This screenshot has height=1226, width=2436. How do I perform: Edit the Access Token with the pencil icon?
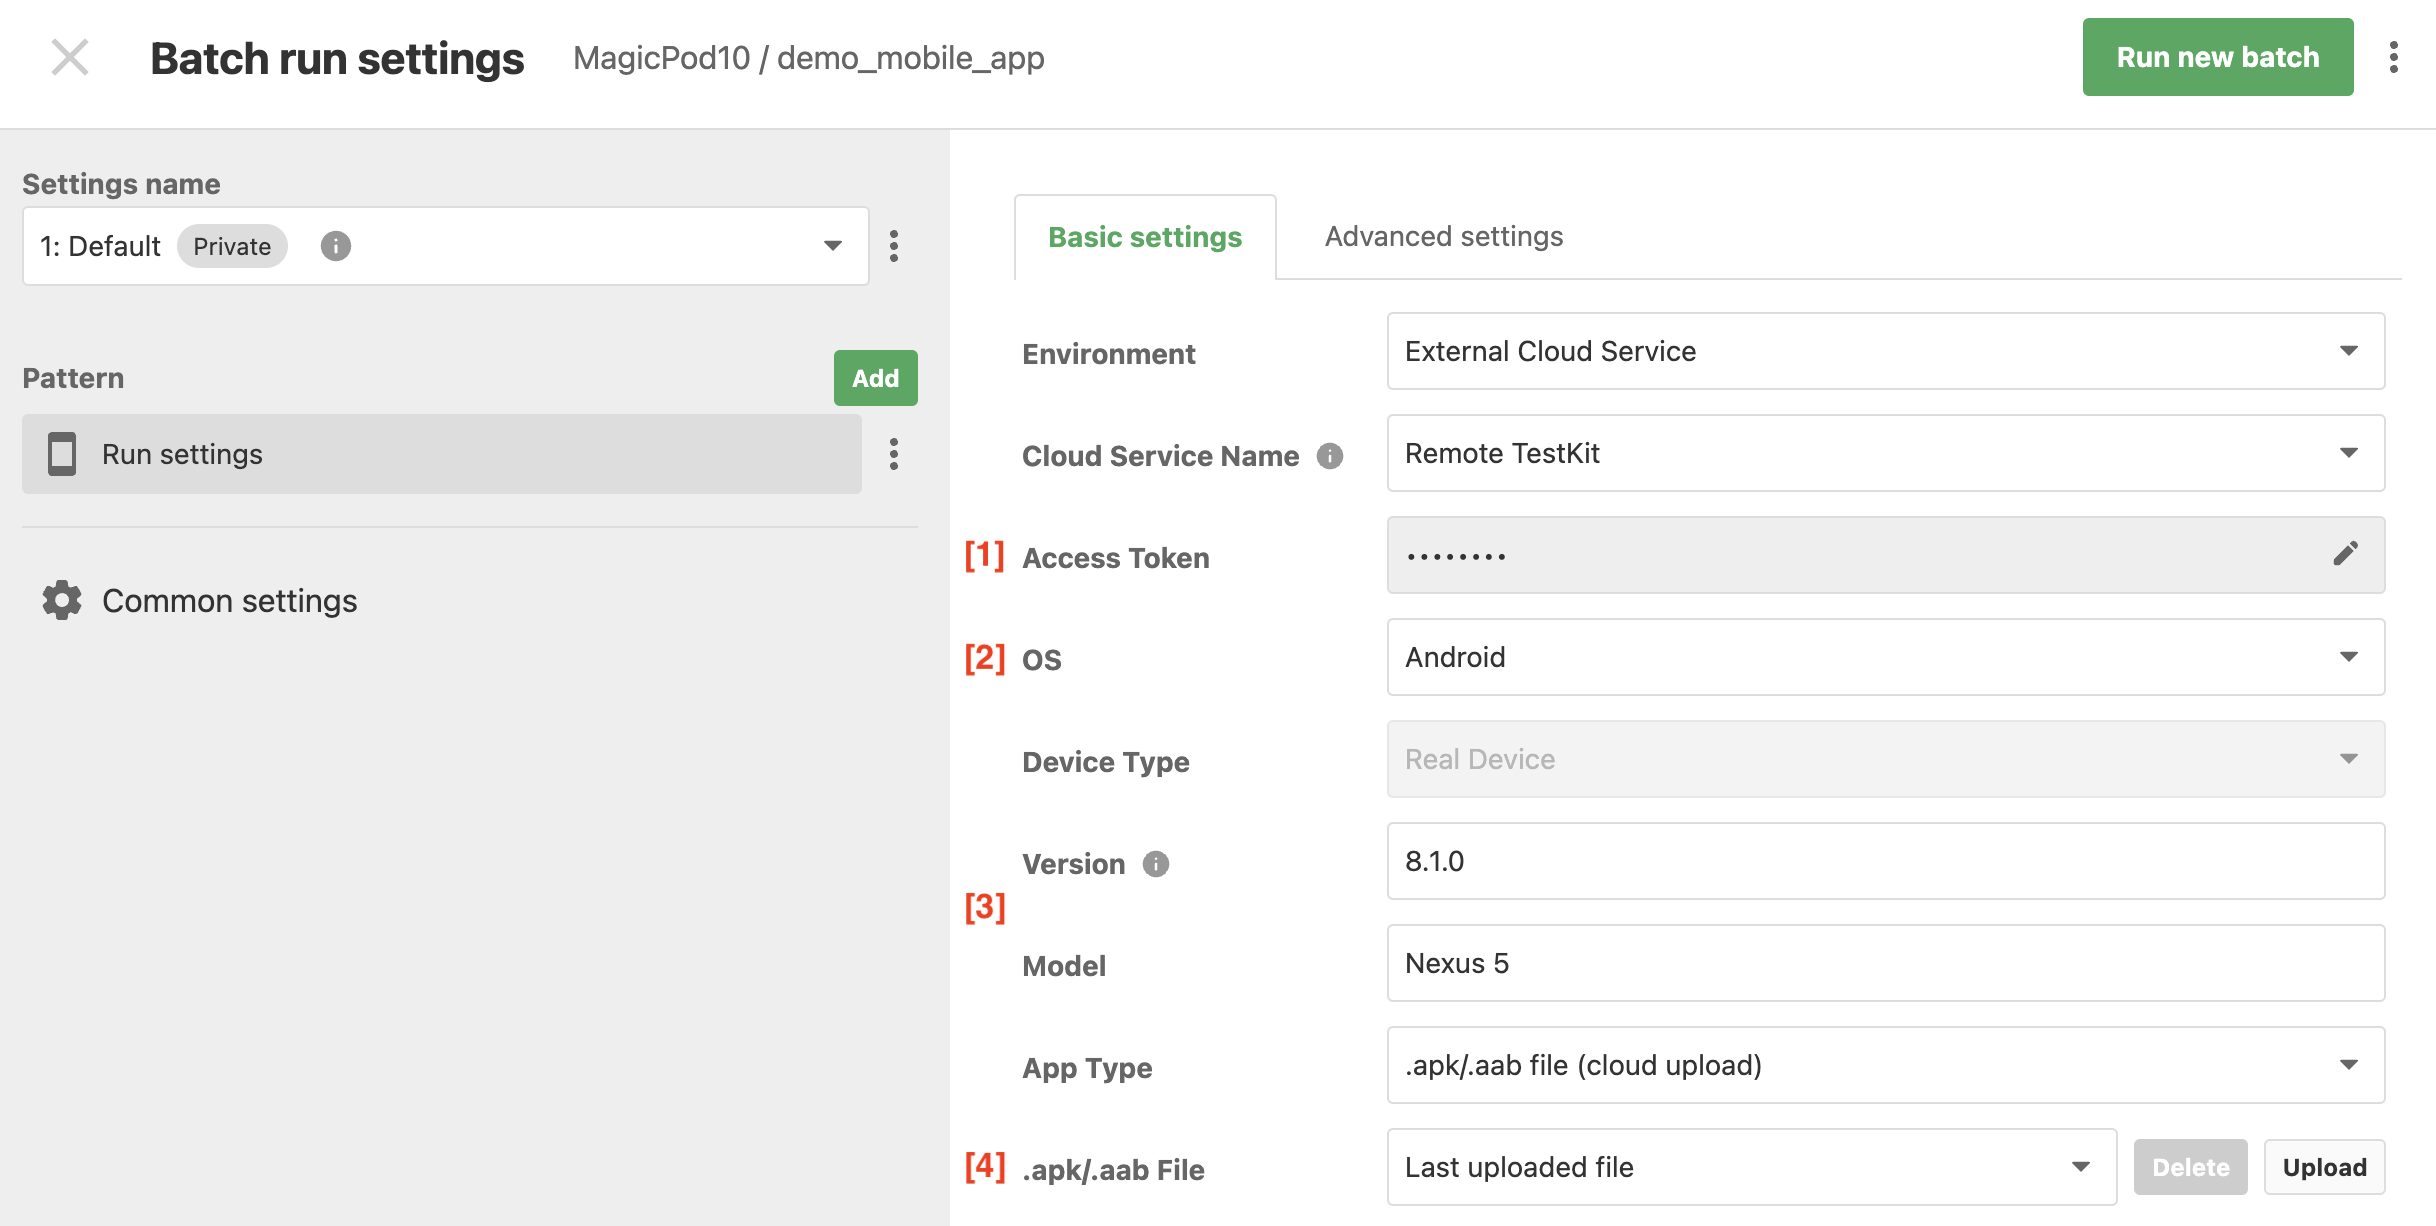[2345, 554]
